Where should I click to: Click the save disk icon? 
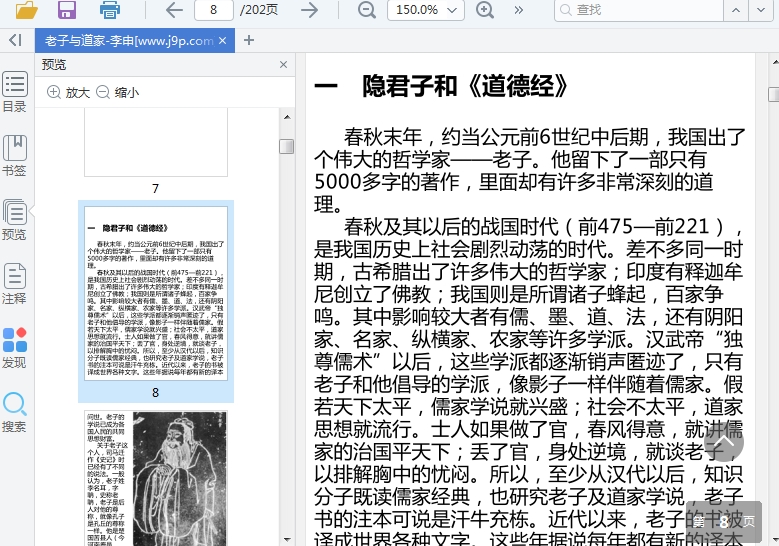67,10
